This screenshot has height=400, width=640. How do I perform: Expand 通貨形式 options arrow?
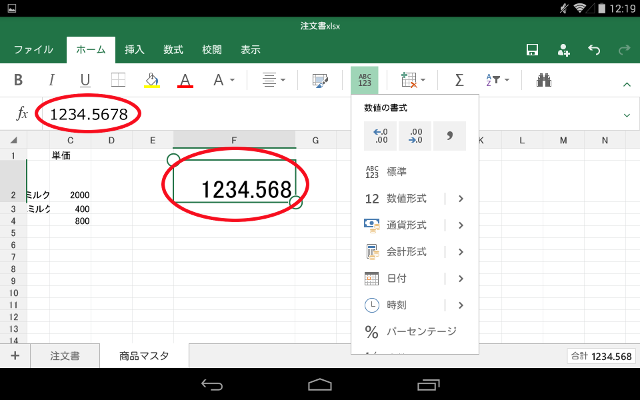461,225
